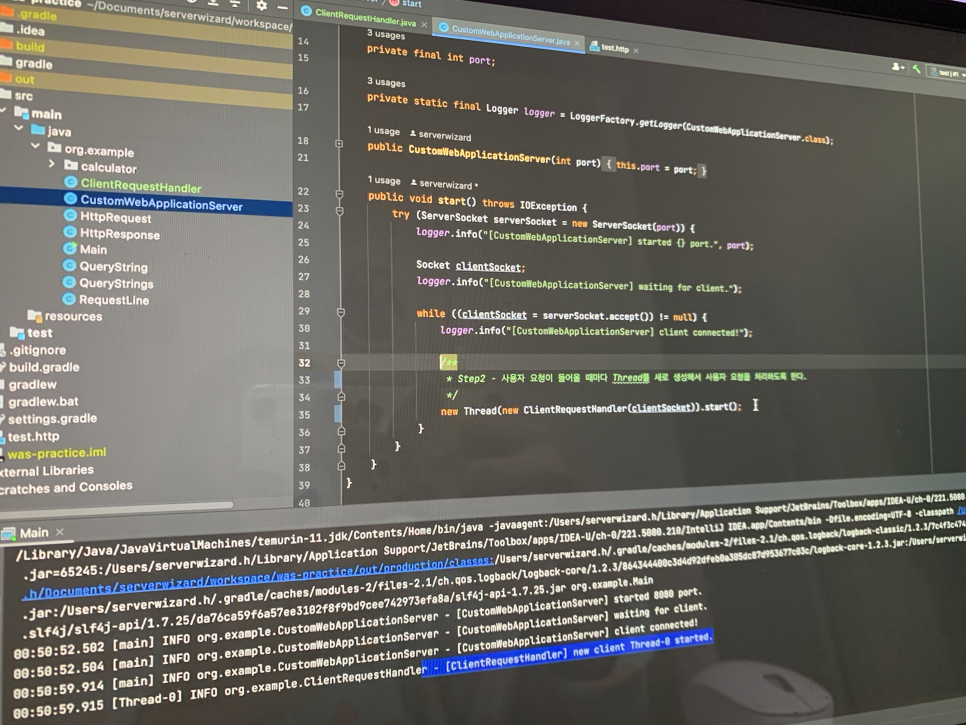Viewport: 966px width, 725px height.
Task: Open the gradlew.bat file
Action: coord(43,402)
